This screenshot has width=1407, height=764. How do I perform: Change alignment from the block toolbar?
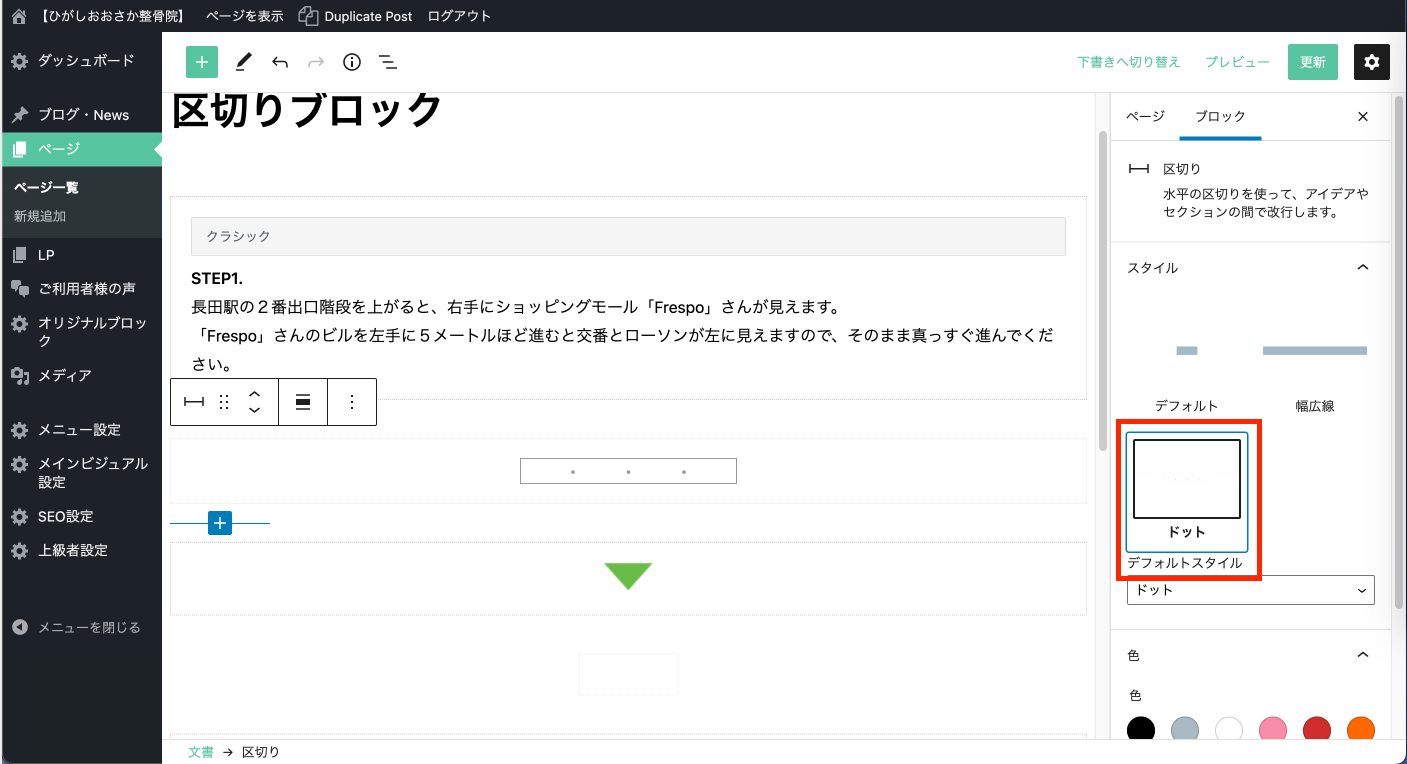point(303,402)
